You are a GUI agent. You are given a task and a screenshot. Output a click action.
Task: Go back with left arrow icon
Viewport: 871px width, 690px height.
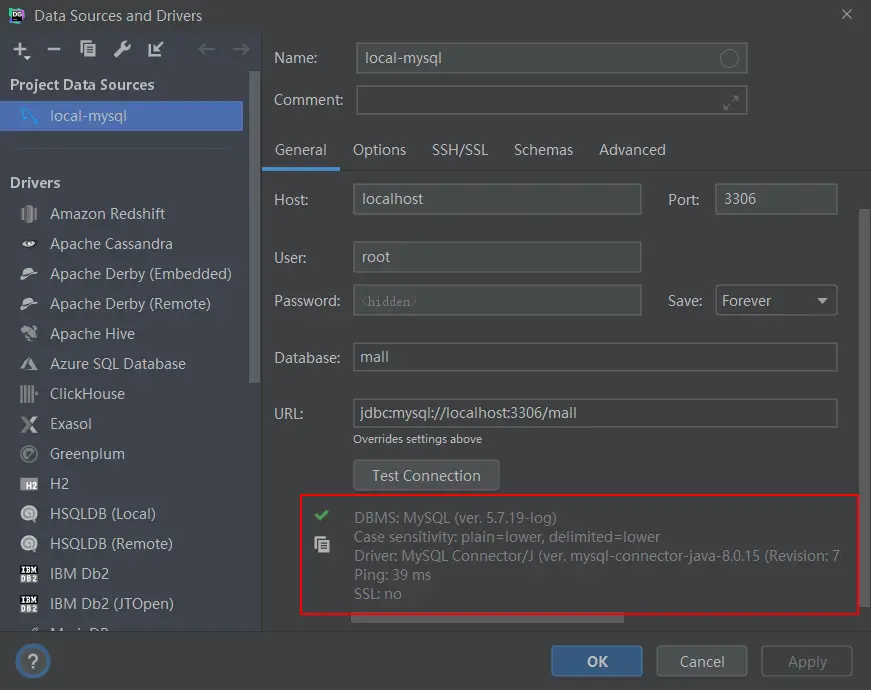coord(207,49)
